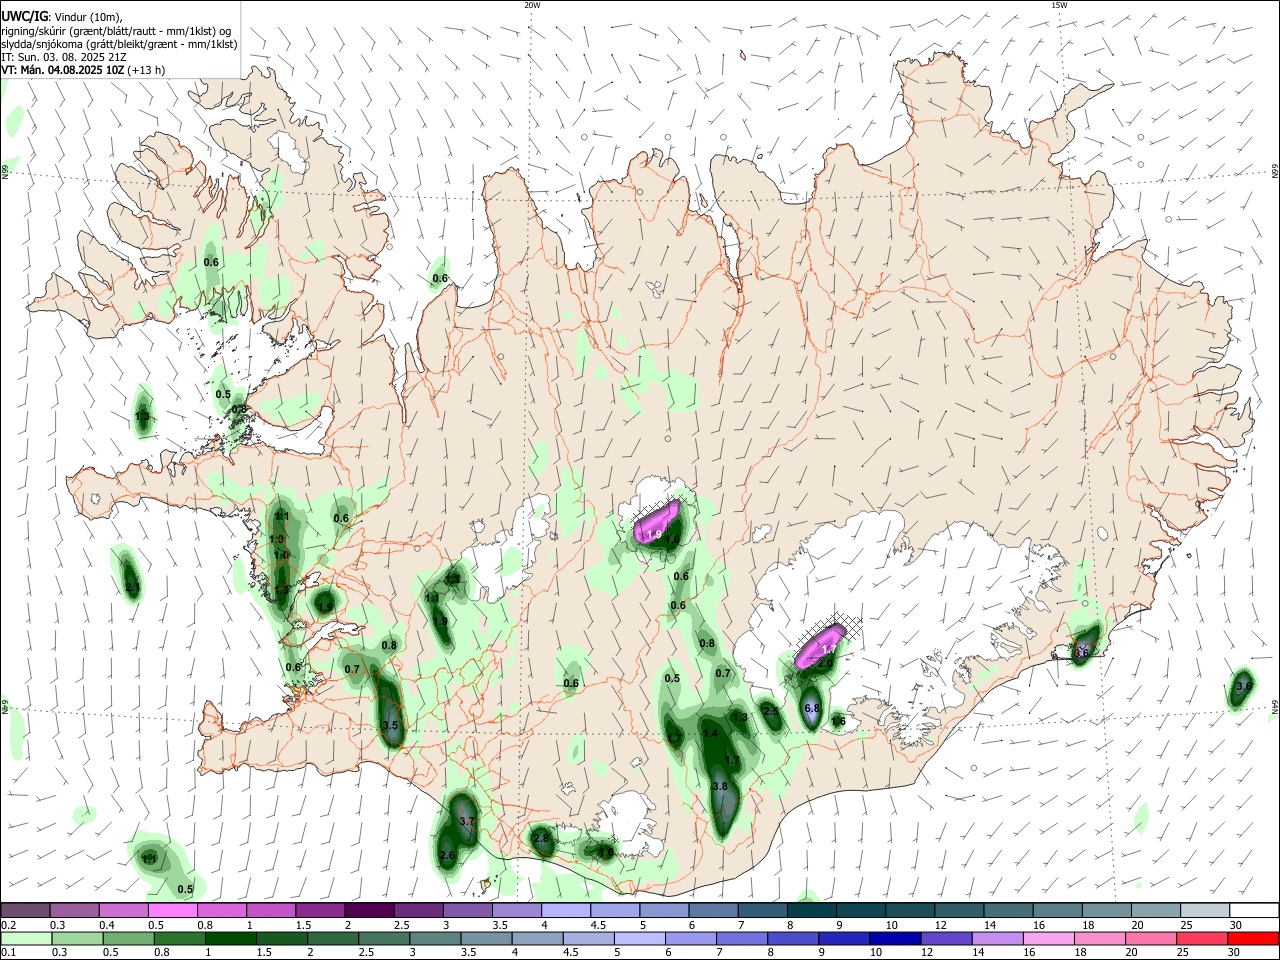Click the darkest green swatch between 1 and 1.5 in bottom legend row
This screenshot has width=1280, height=960.
tap(230, 938)
